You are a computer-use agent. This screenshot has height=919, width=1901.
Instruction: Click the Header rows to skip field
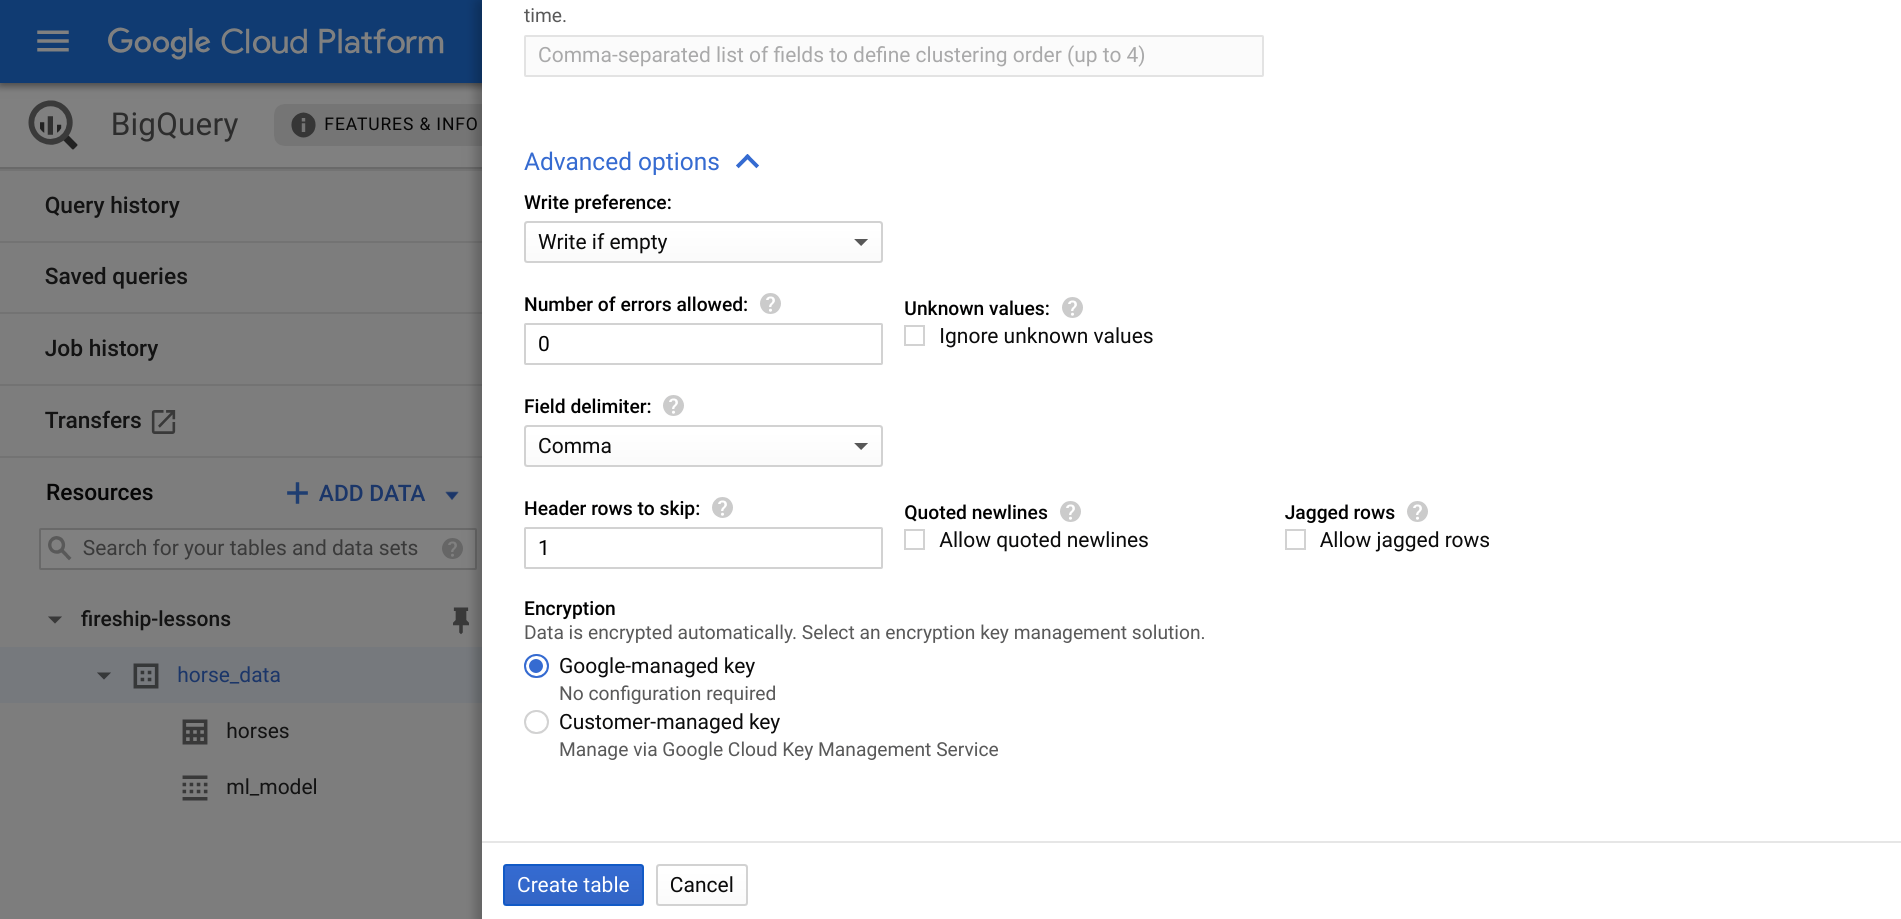click(x=702, y=548)
